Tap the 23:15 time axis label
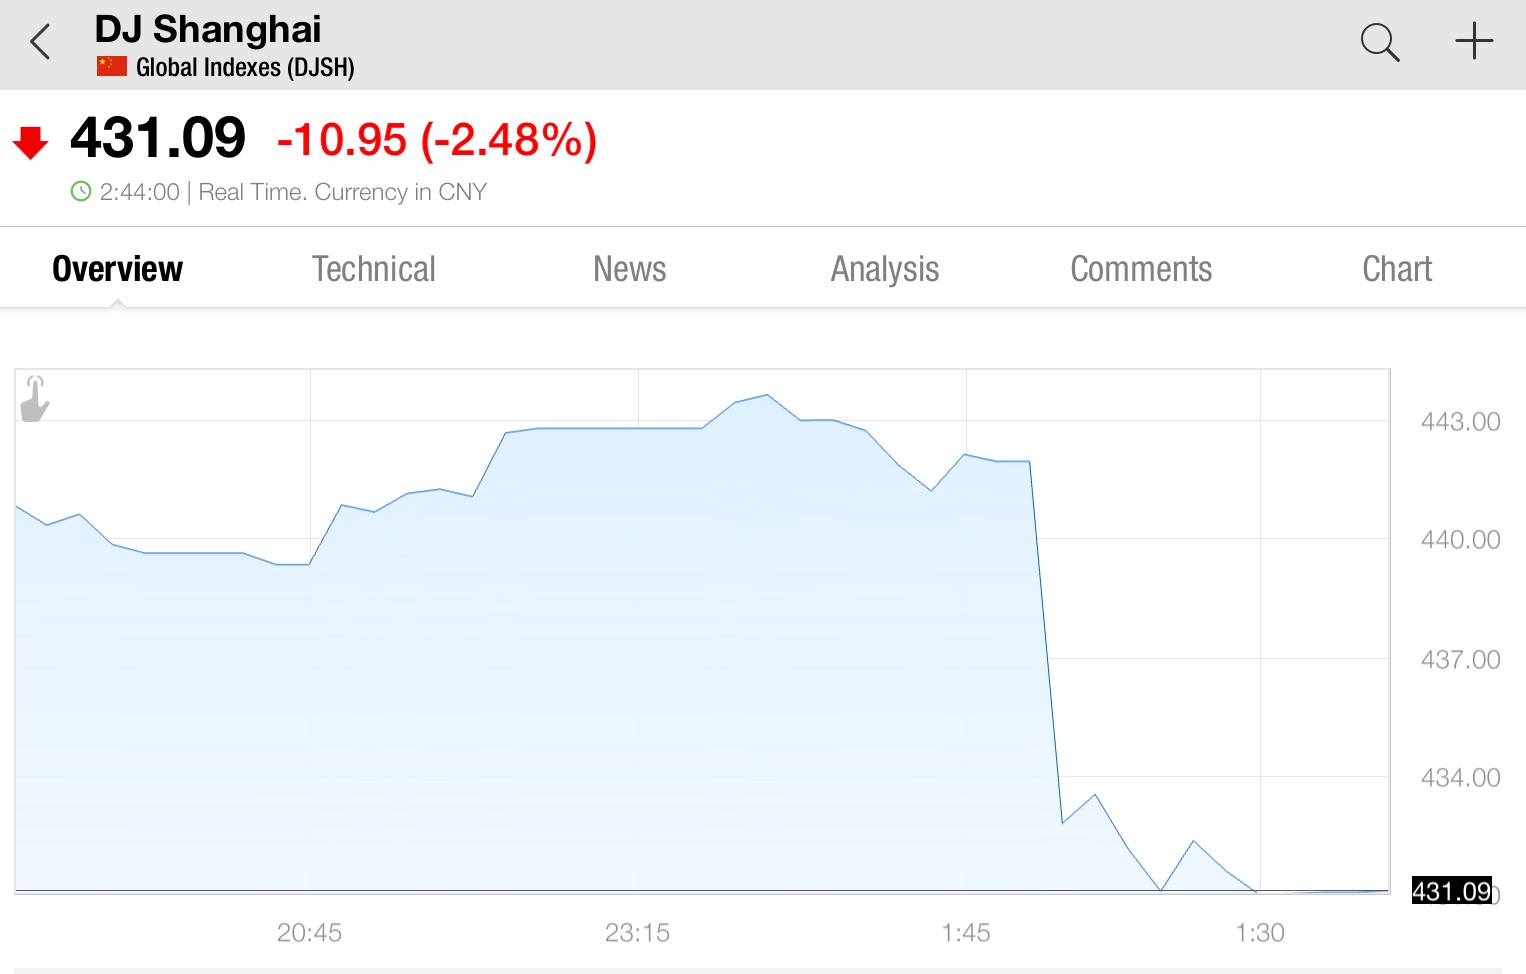 point(637,932)
